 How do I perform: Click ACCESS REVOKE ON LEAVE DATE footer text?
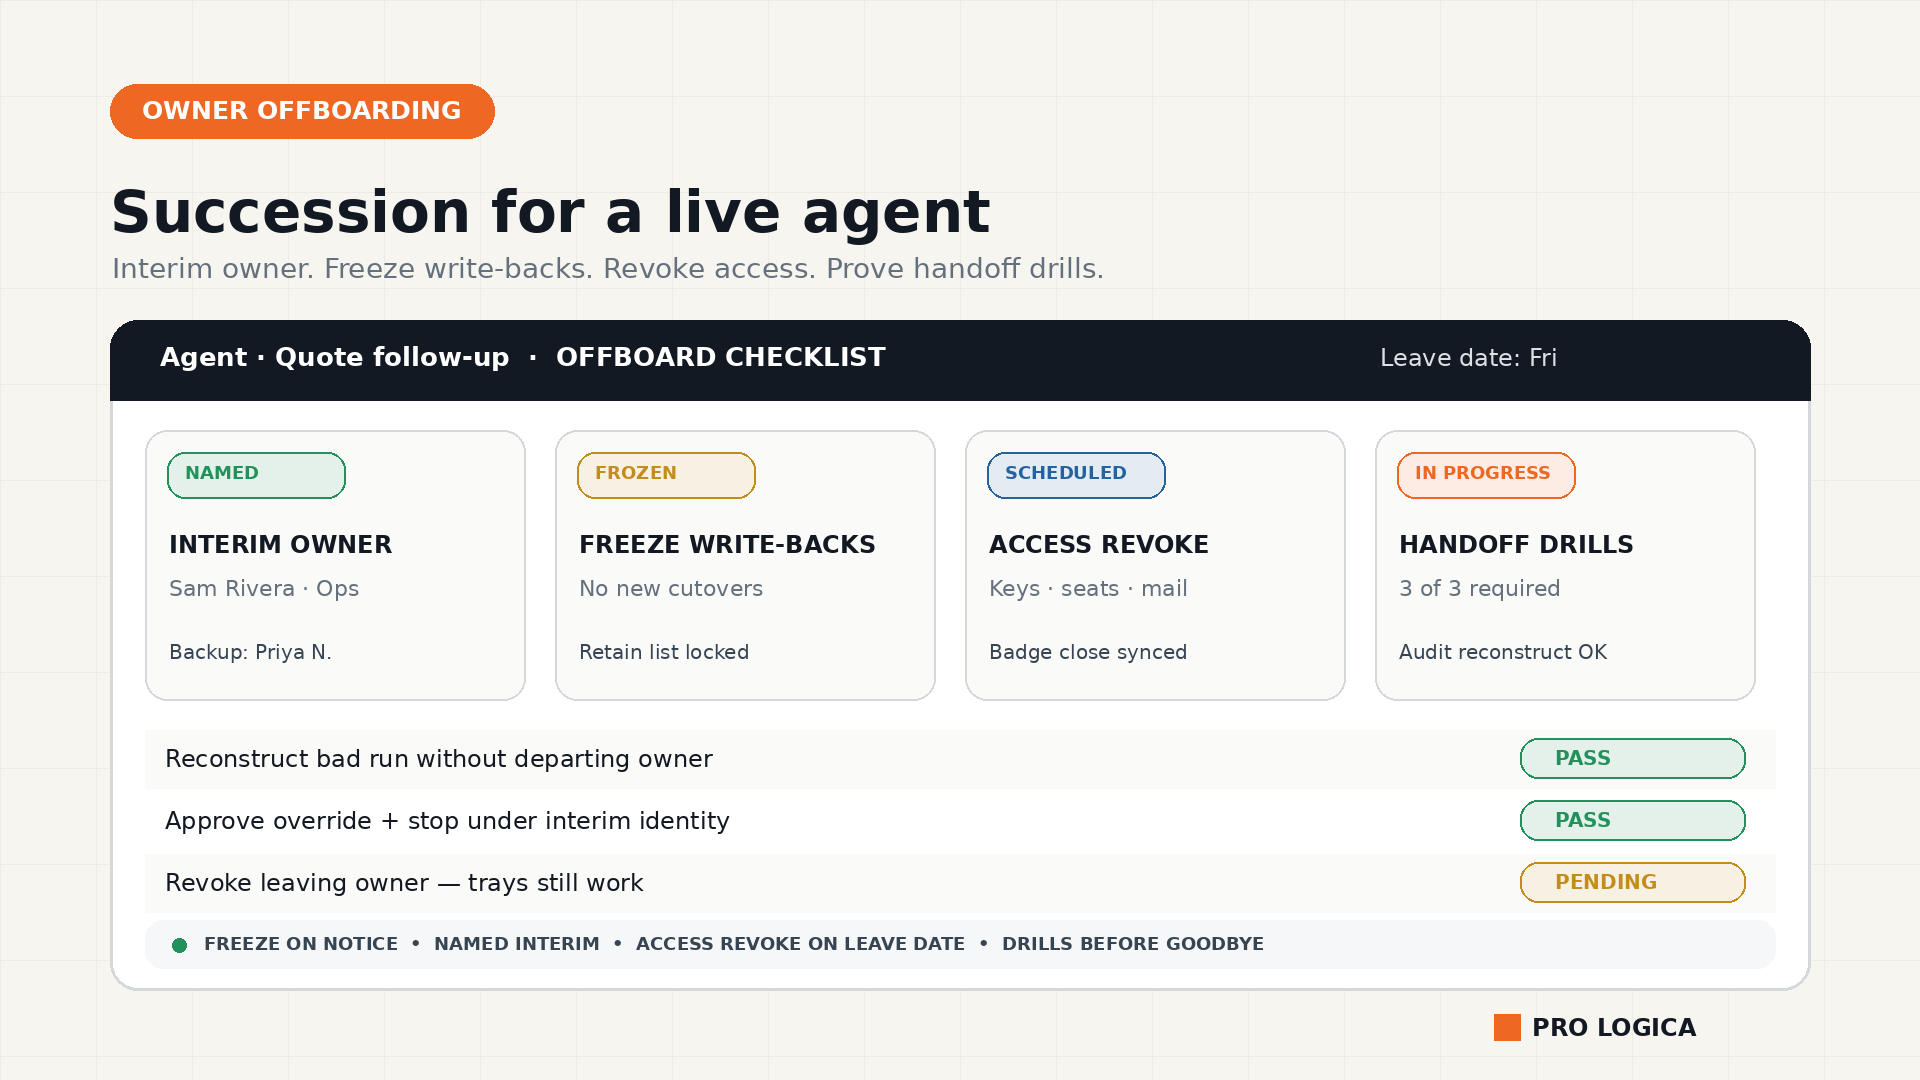(800, 944)
